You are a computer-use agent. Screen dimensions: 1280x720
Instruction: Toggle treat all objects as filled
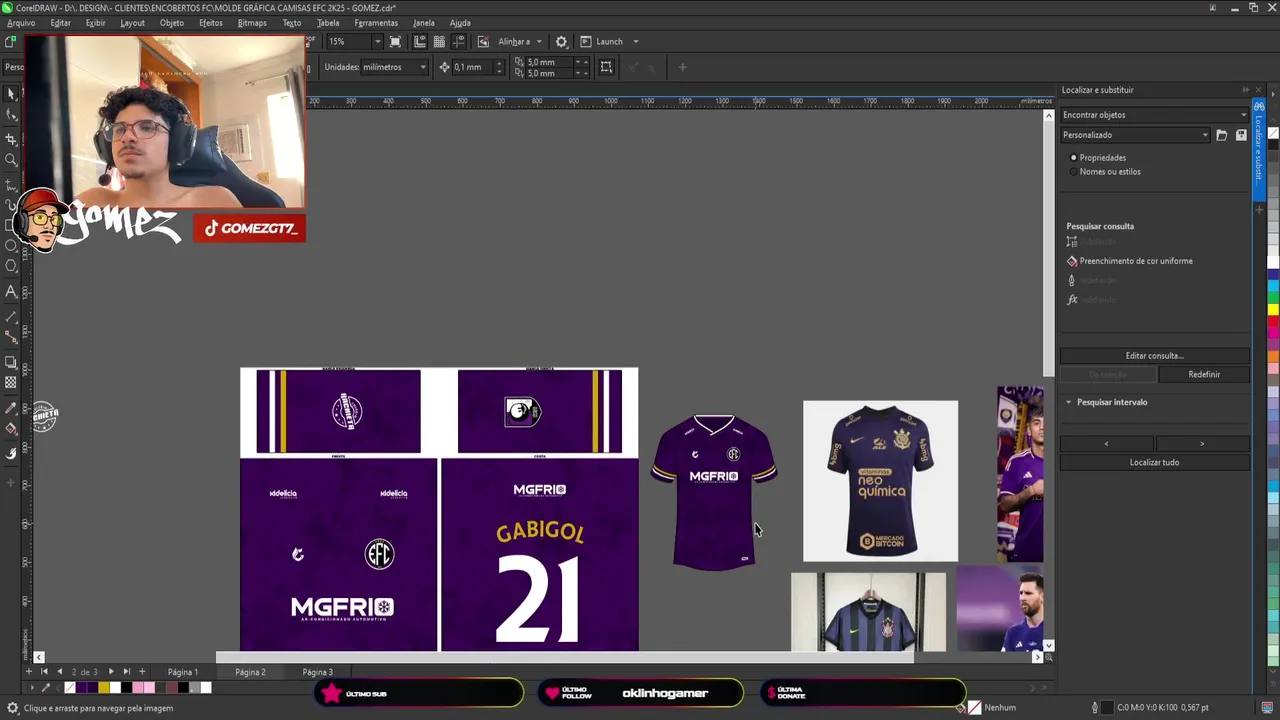tap(606, 67)
